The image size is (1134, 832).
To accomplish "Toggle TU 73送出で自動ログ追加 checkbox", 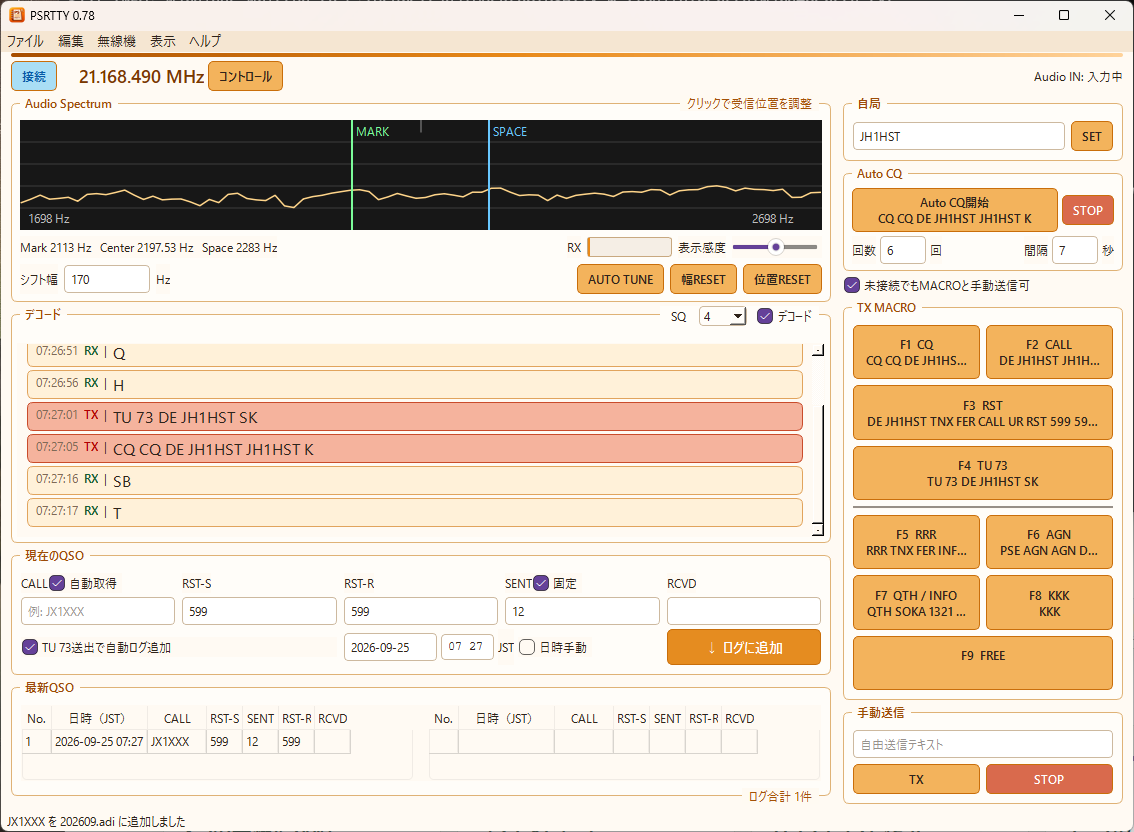I will click(x=30, y=647).
